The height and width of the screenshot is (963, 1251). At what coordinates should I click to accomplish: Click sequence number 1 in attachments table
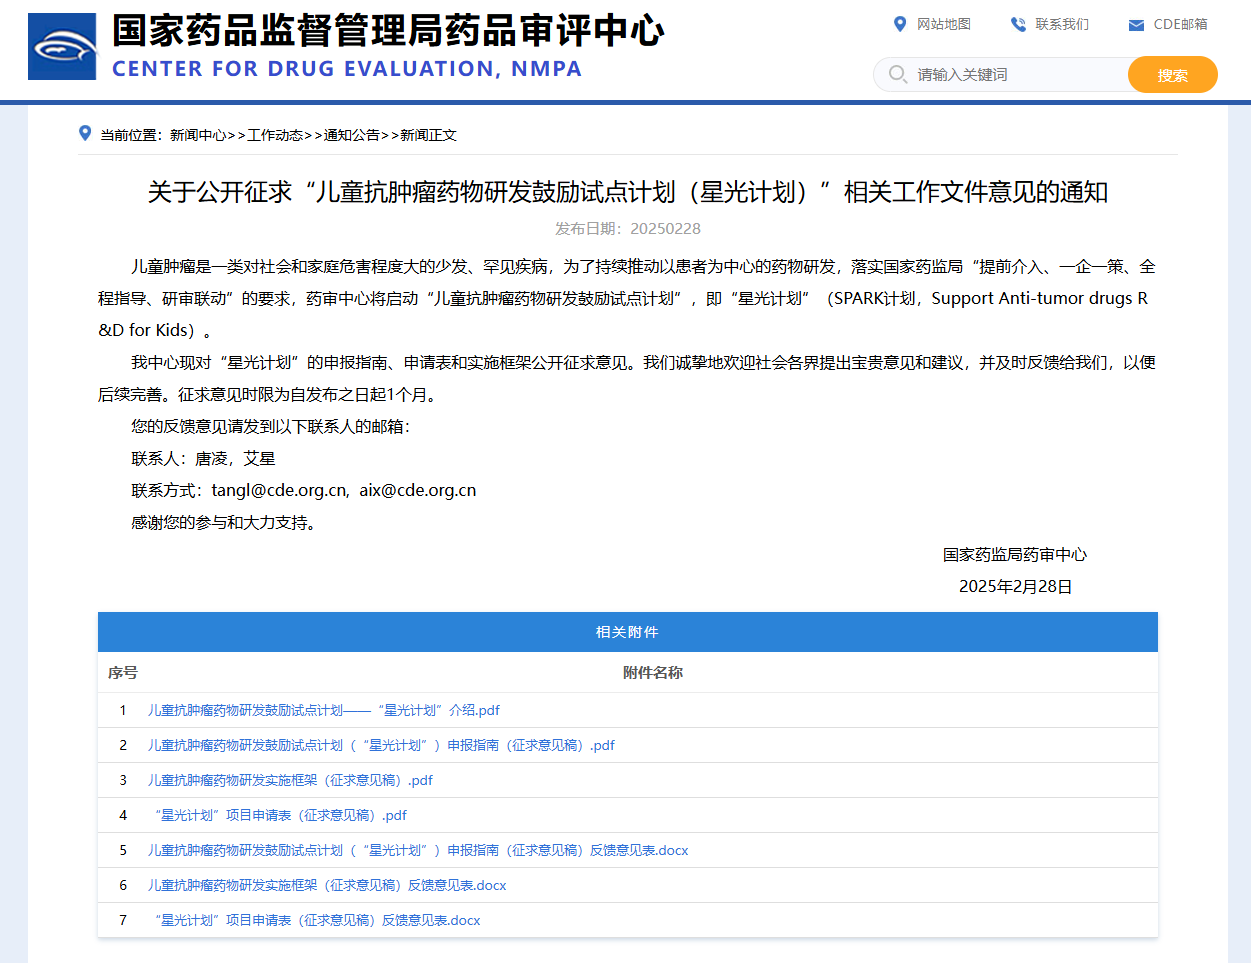123,710
